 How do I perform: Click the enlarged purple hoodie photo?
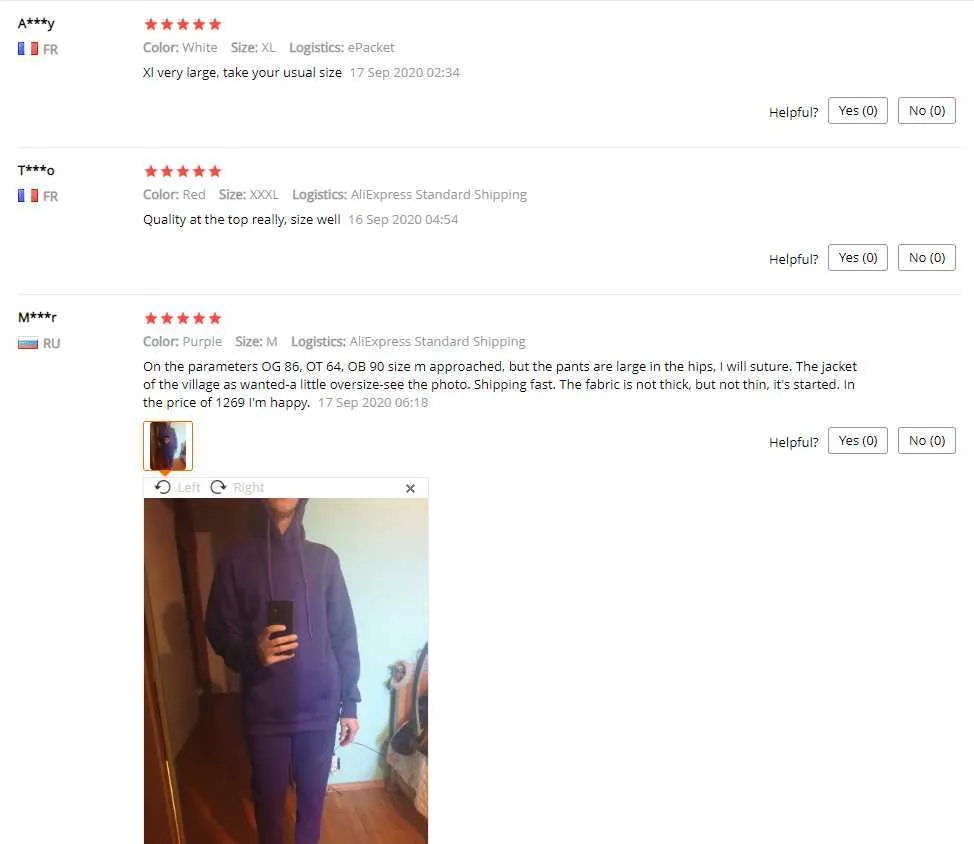286,671
